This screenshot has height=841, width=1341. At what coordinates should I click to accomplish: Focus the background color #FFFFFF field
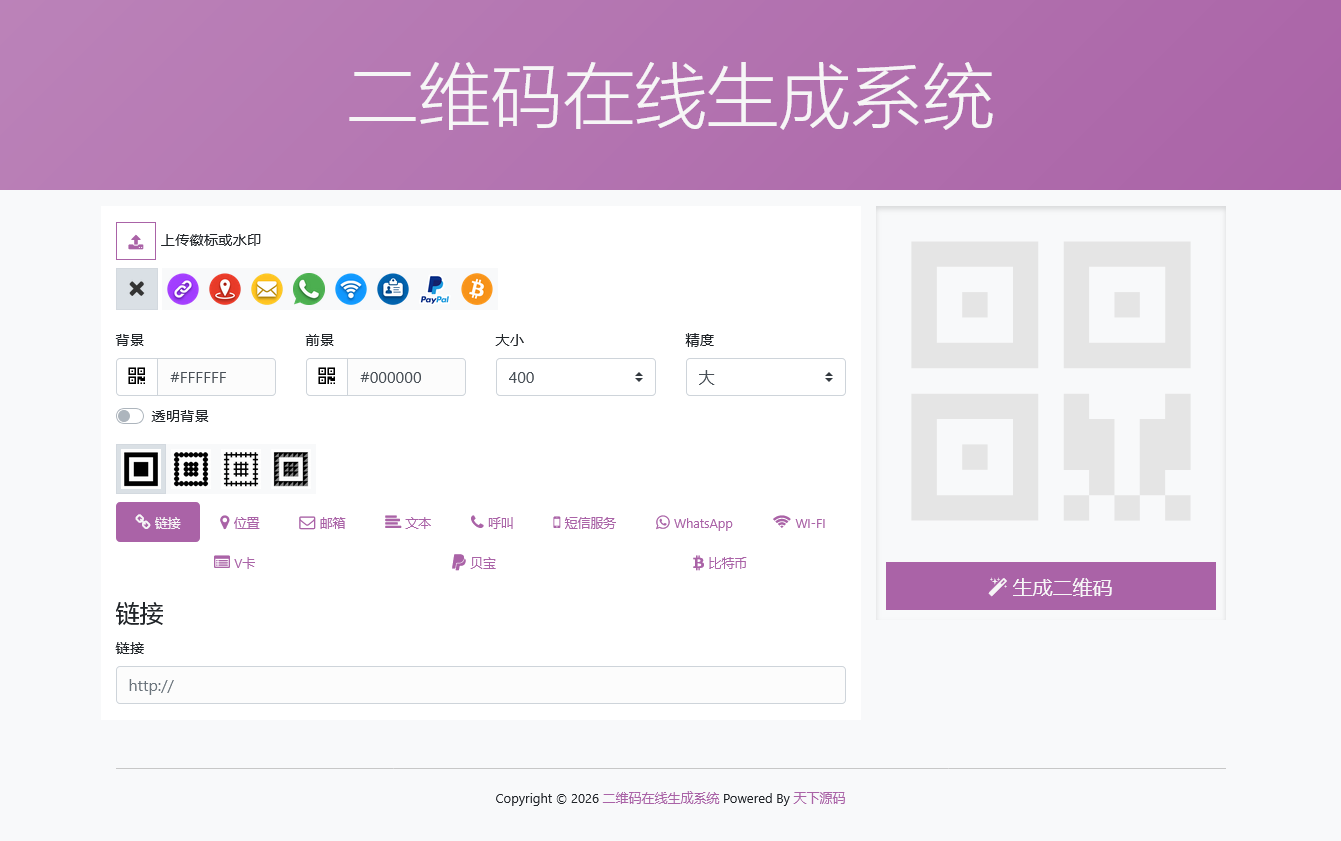click(216, 377)
